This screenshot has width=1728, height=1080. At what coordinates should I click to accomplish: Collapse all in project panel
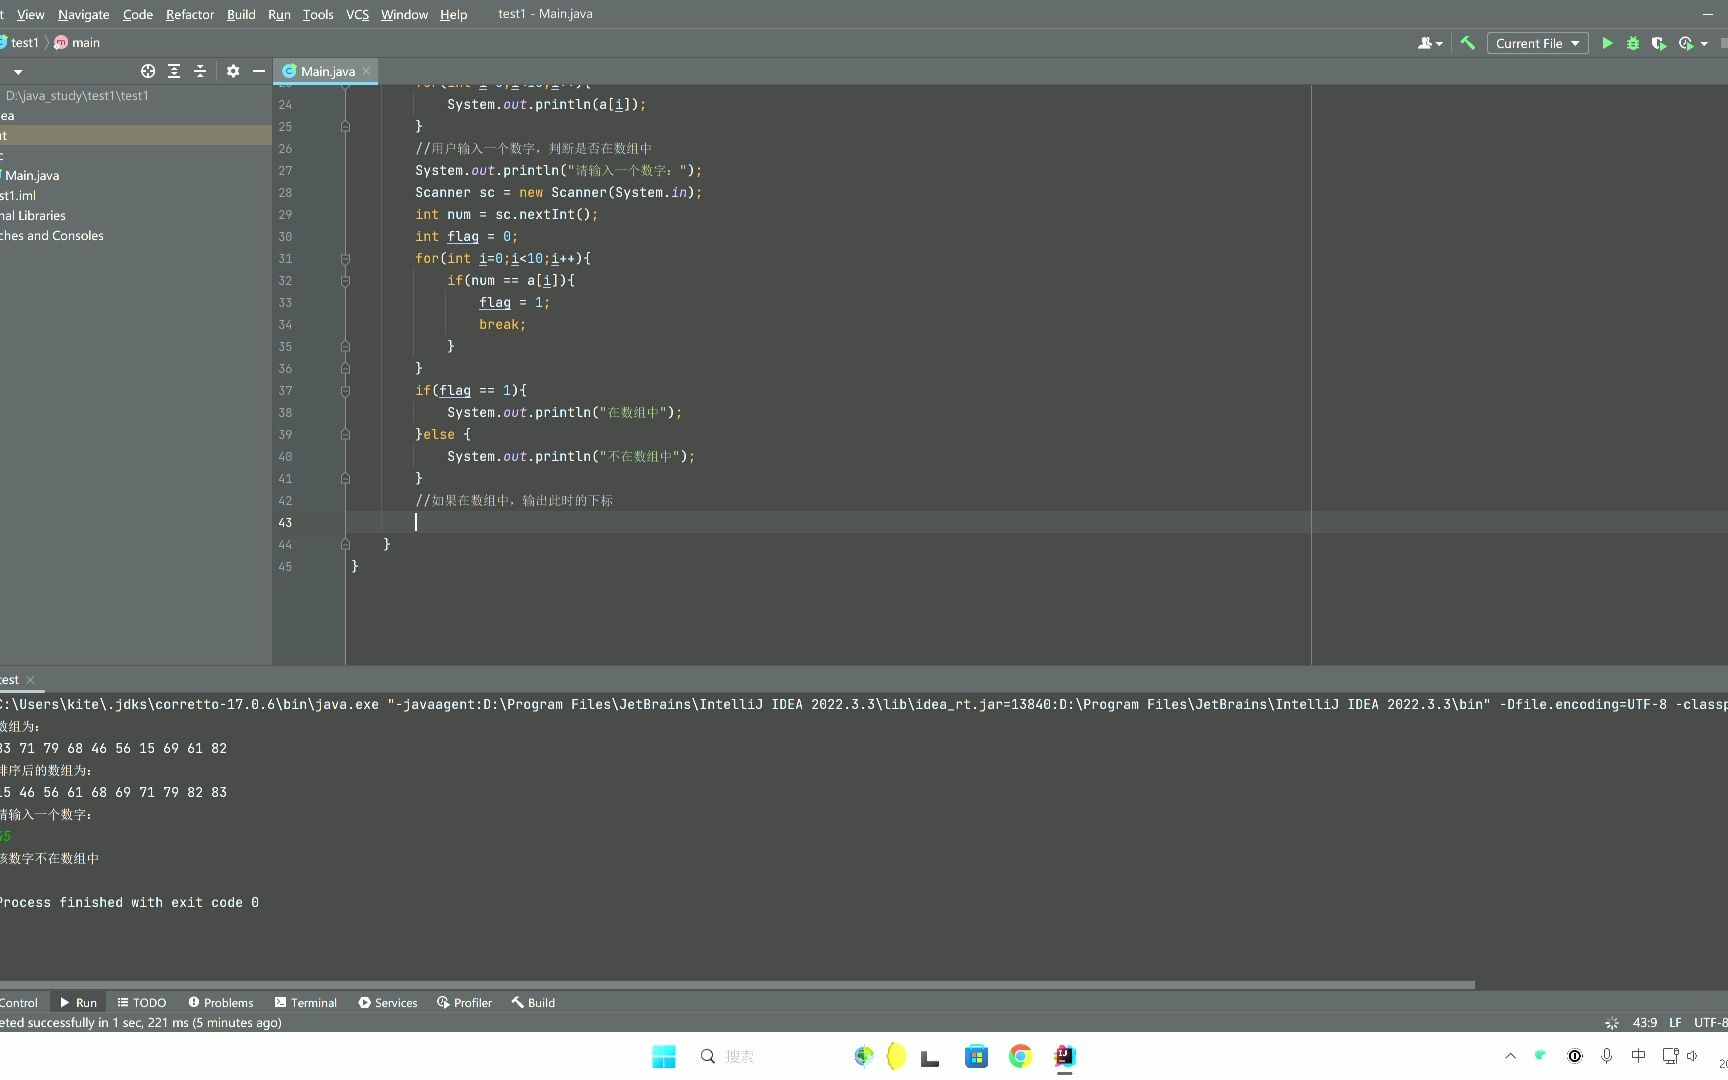200,71
